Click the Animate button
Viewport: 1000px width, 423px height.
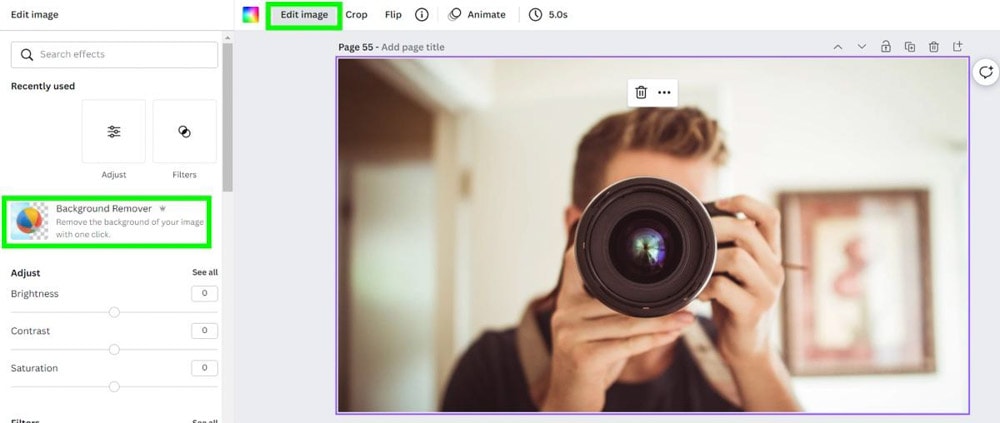tap(477, 15)
